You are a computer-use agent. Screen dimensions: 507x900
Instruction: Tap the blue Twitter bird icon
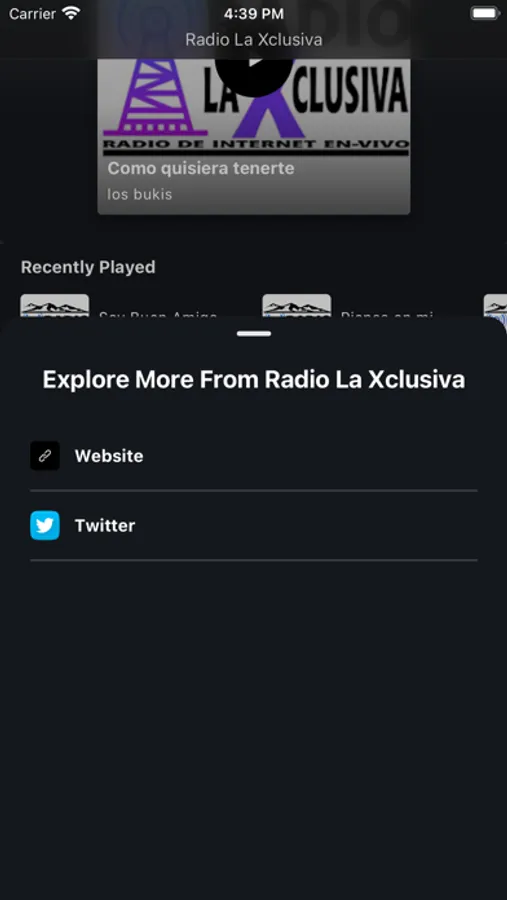tap(45, 525)
